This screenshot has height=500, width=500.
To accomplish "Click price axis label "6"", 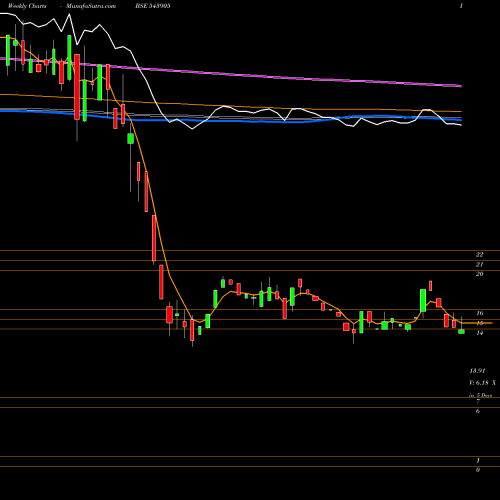I will 478,411.
